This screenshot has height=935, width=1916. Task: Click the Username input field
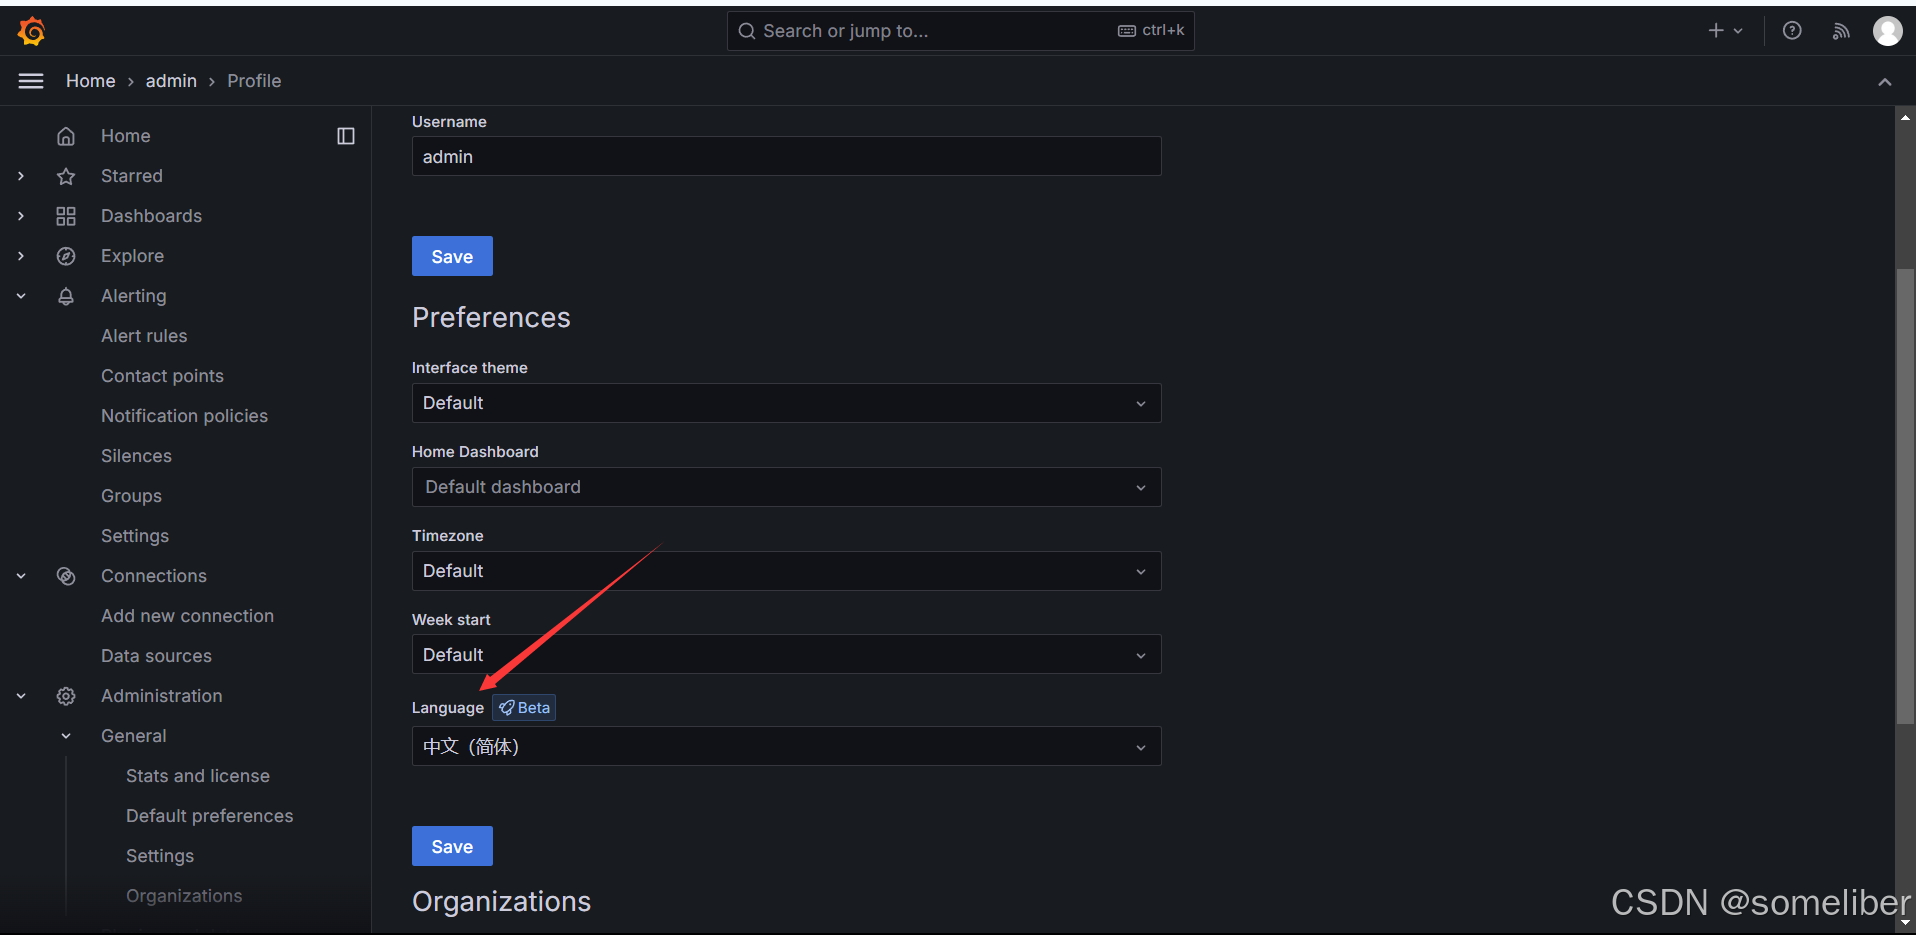pos(786,156)
